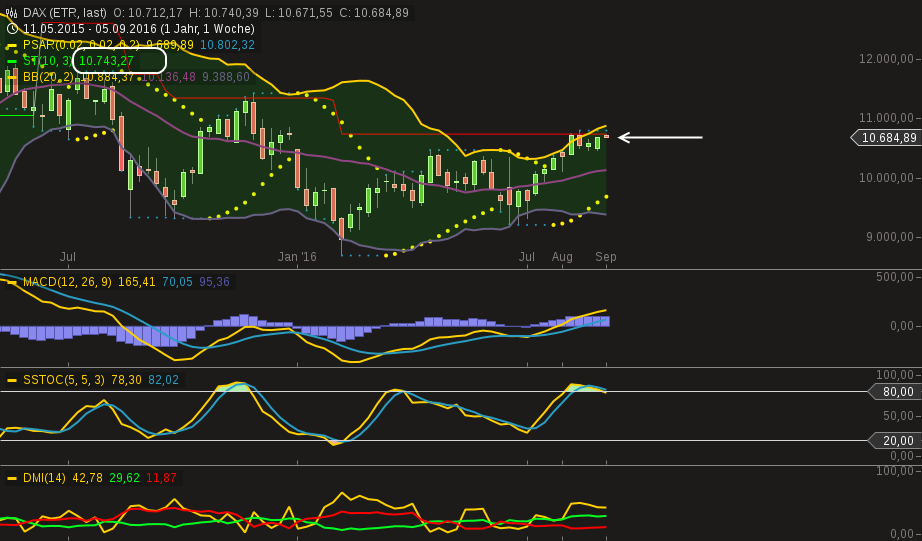
Task: Click the BB lower band value 9.388,60
Action: (x=226, y=77)
